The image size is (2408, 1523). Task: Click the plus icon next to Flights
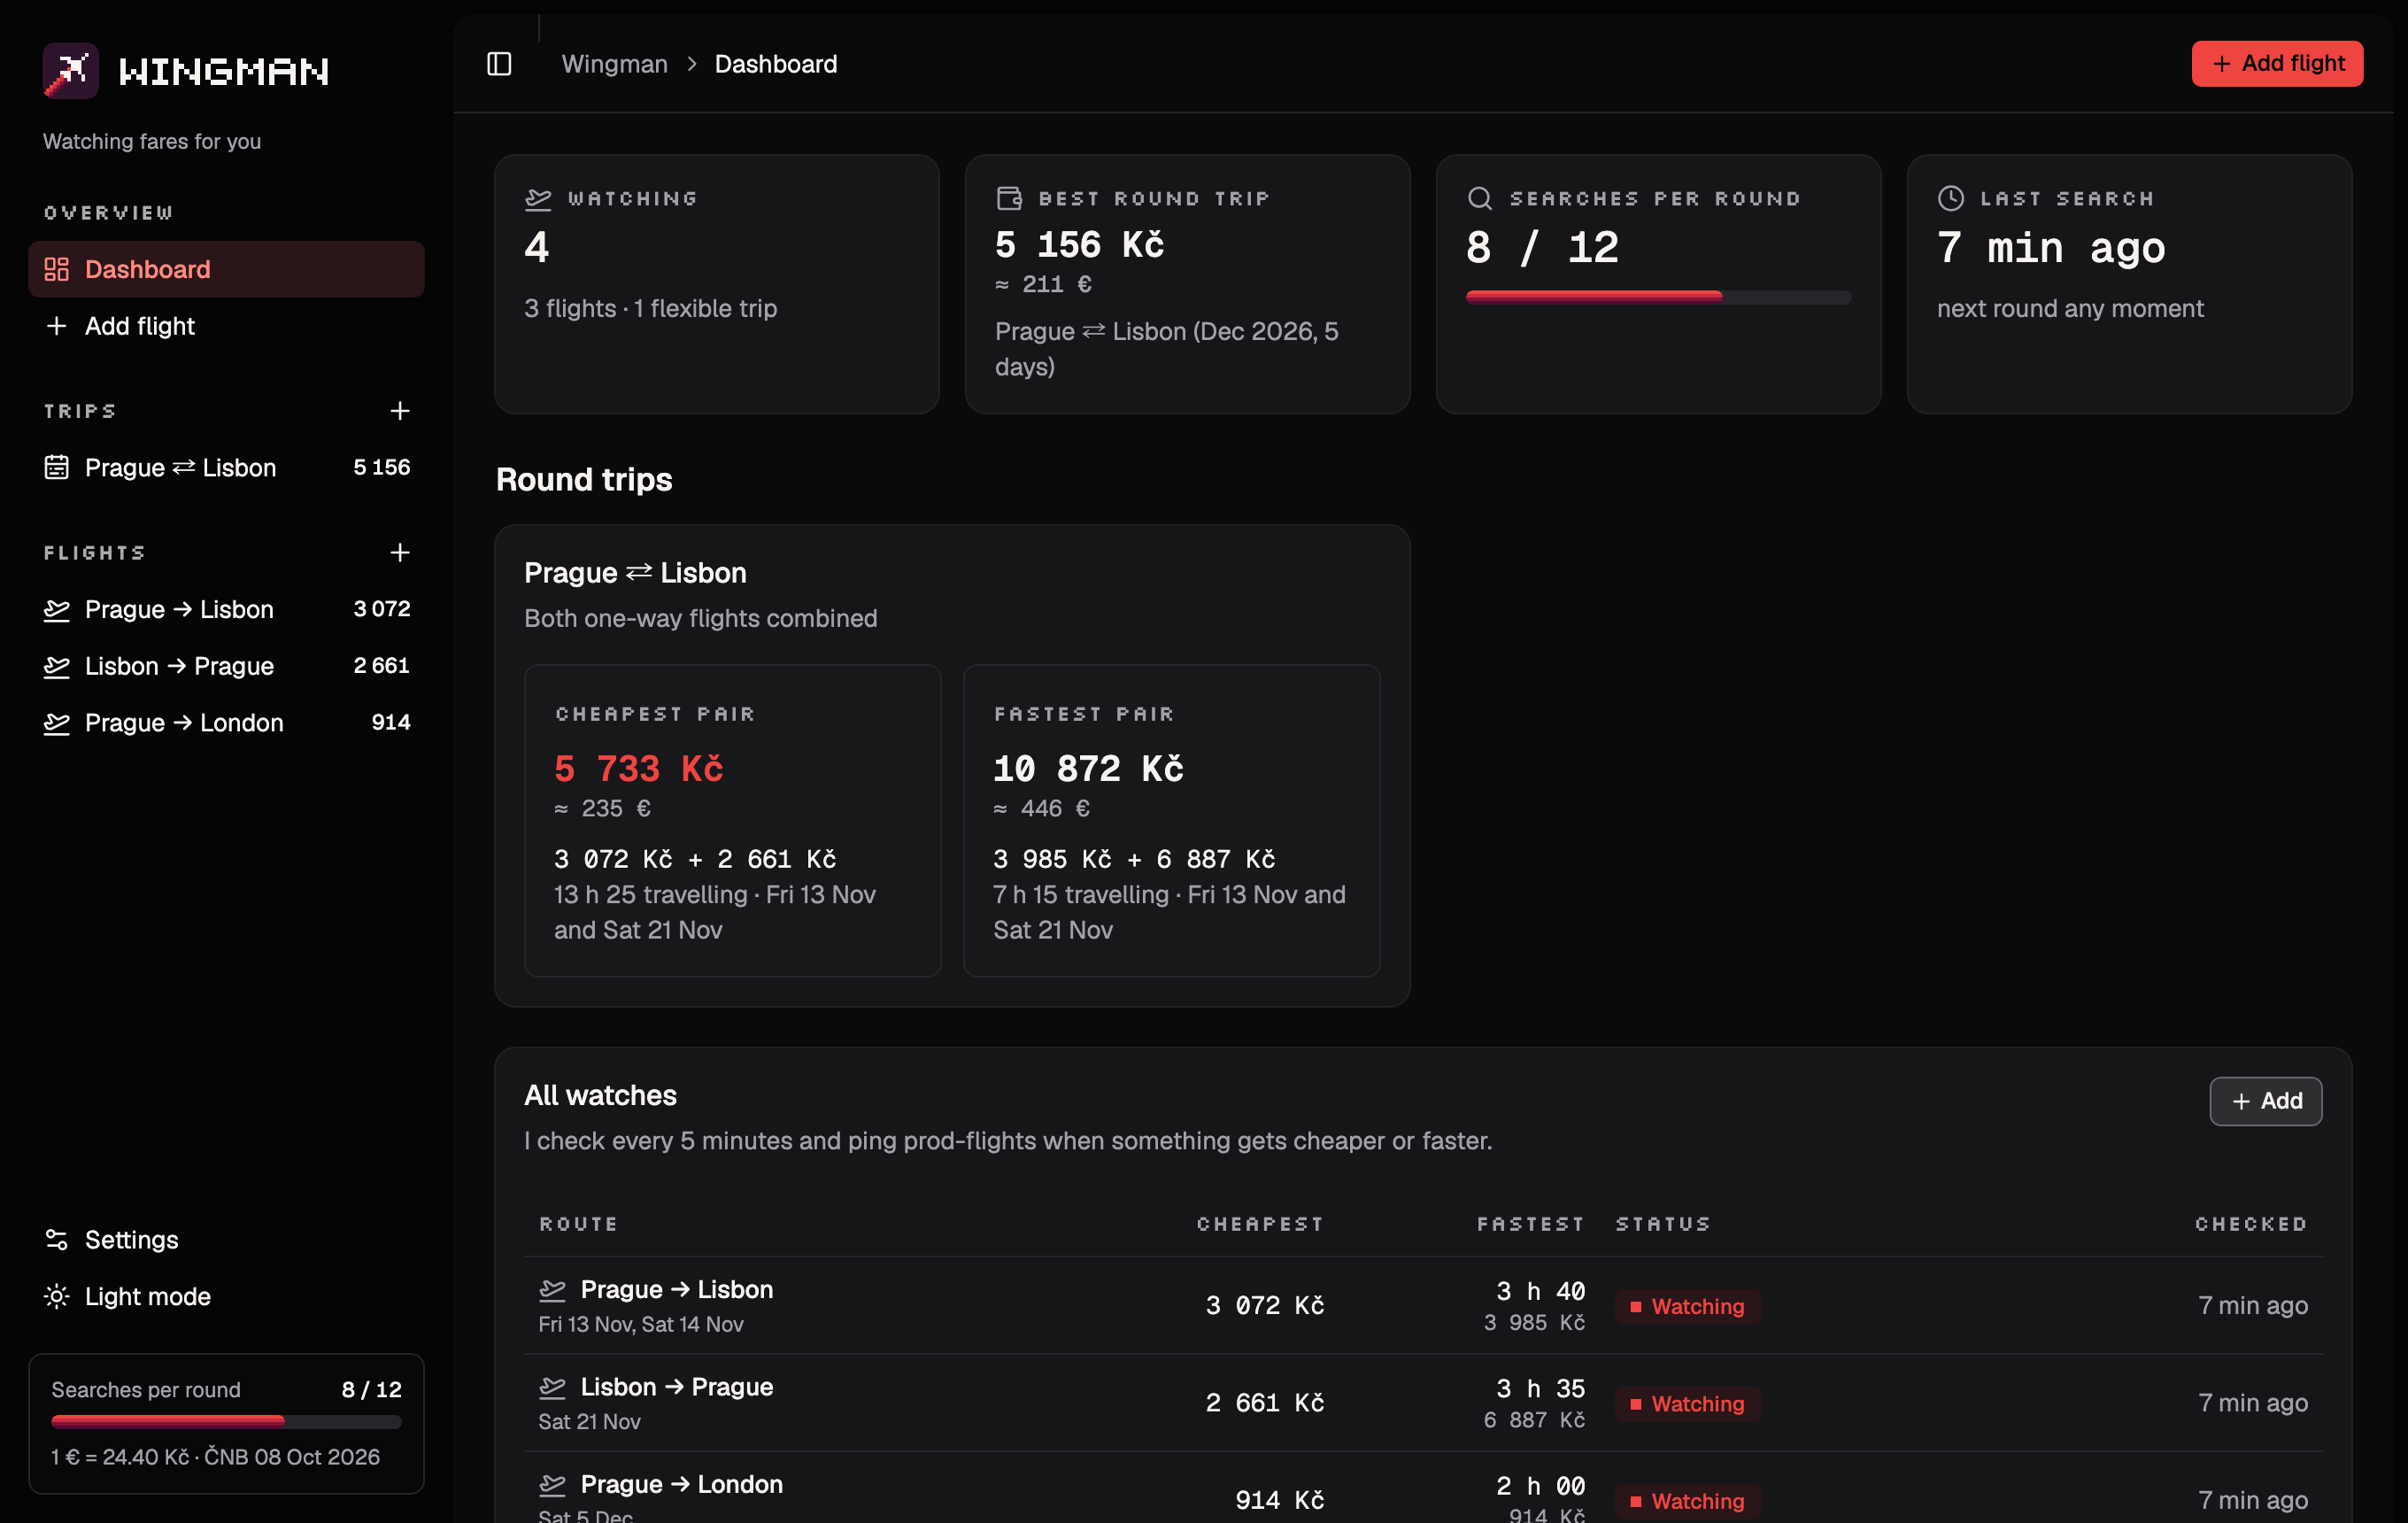click(399, 552)
